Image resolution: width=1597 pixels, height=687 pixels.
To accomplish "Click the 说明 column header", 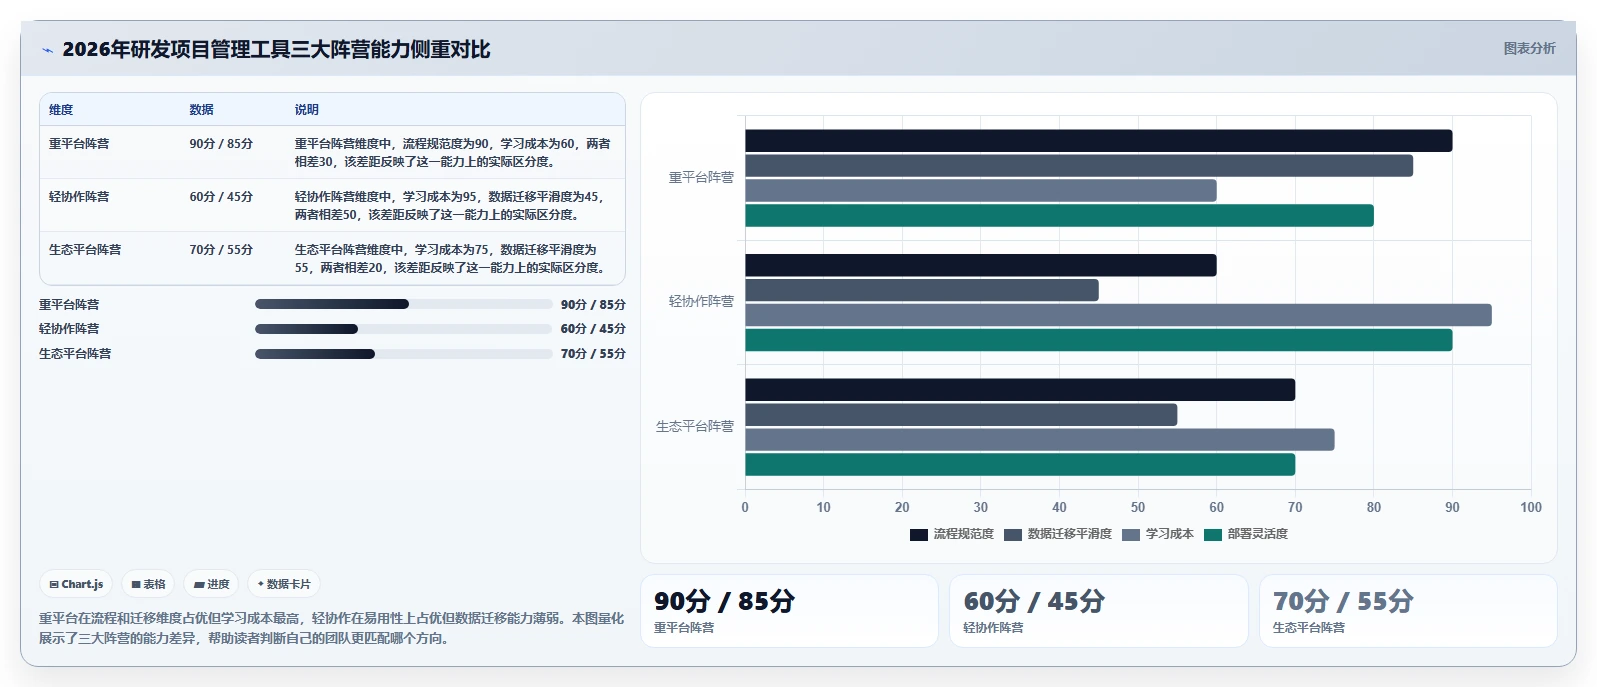I will 306,110.
